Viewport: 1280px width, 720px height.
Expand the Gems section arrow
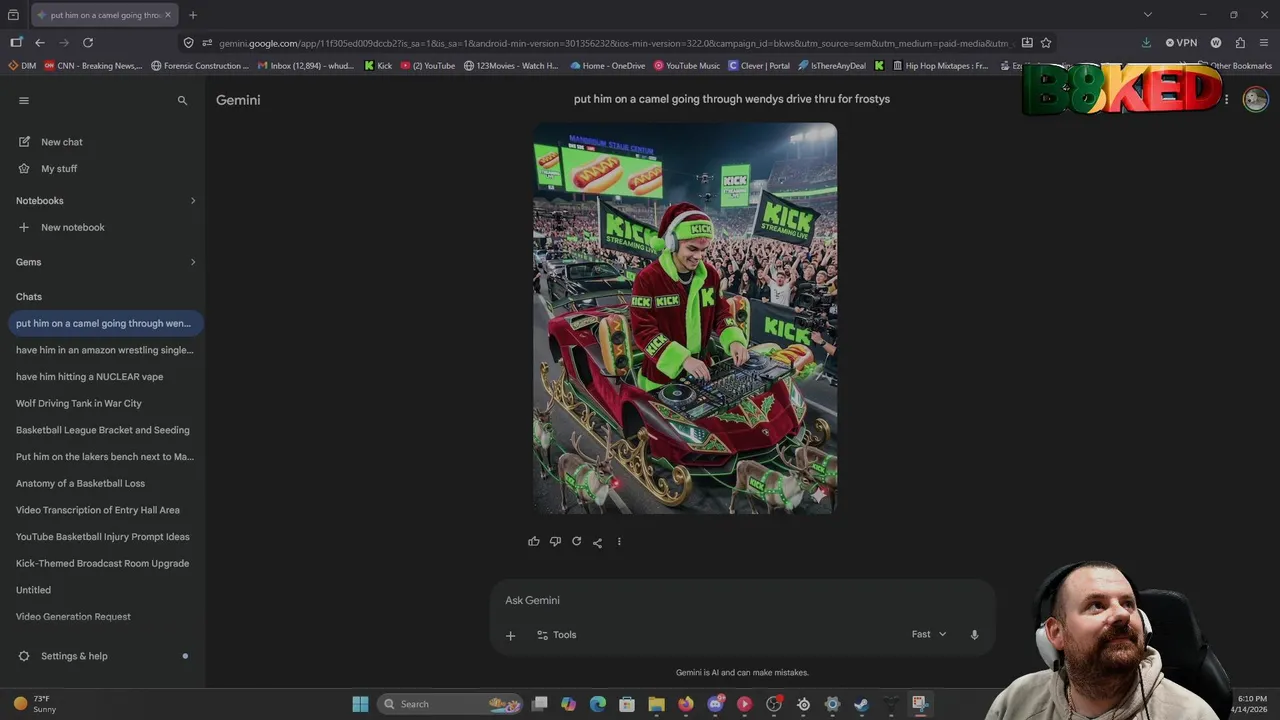coord(193,262)
